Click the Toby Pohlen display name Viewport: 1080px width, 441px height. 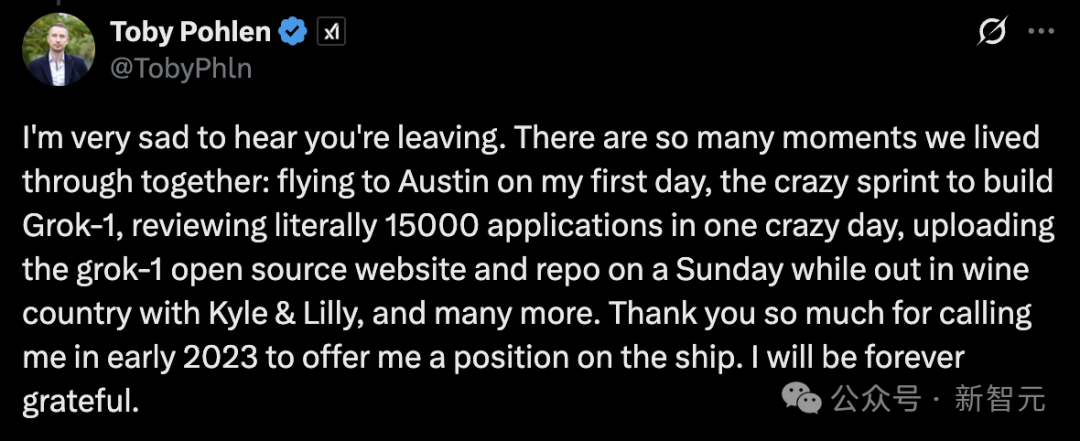point(190,32)
